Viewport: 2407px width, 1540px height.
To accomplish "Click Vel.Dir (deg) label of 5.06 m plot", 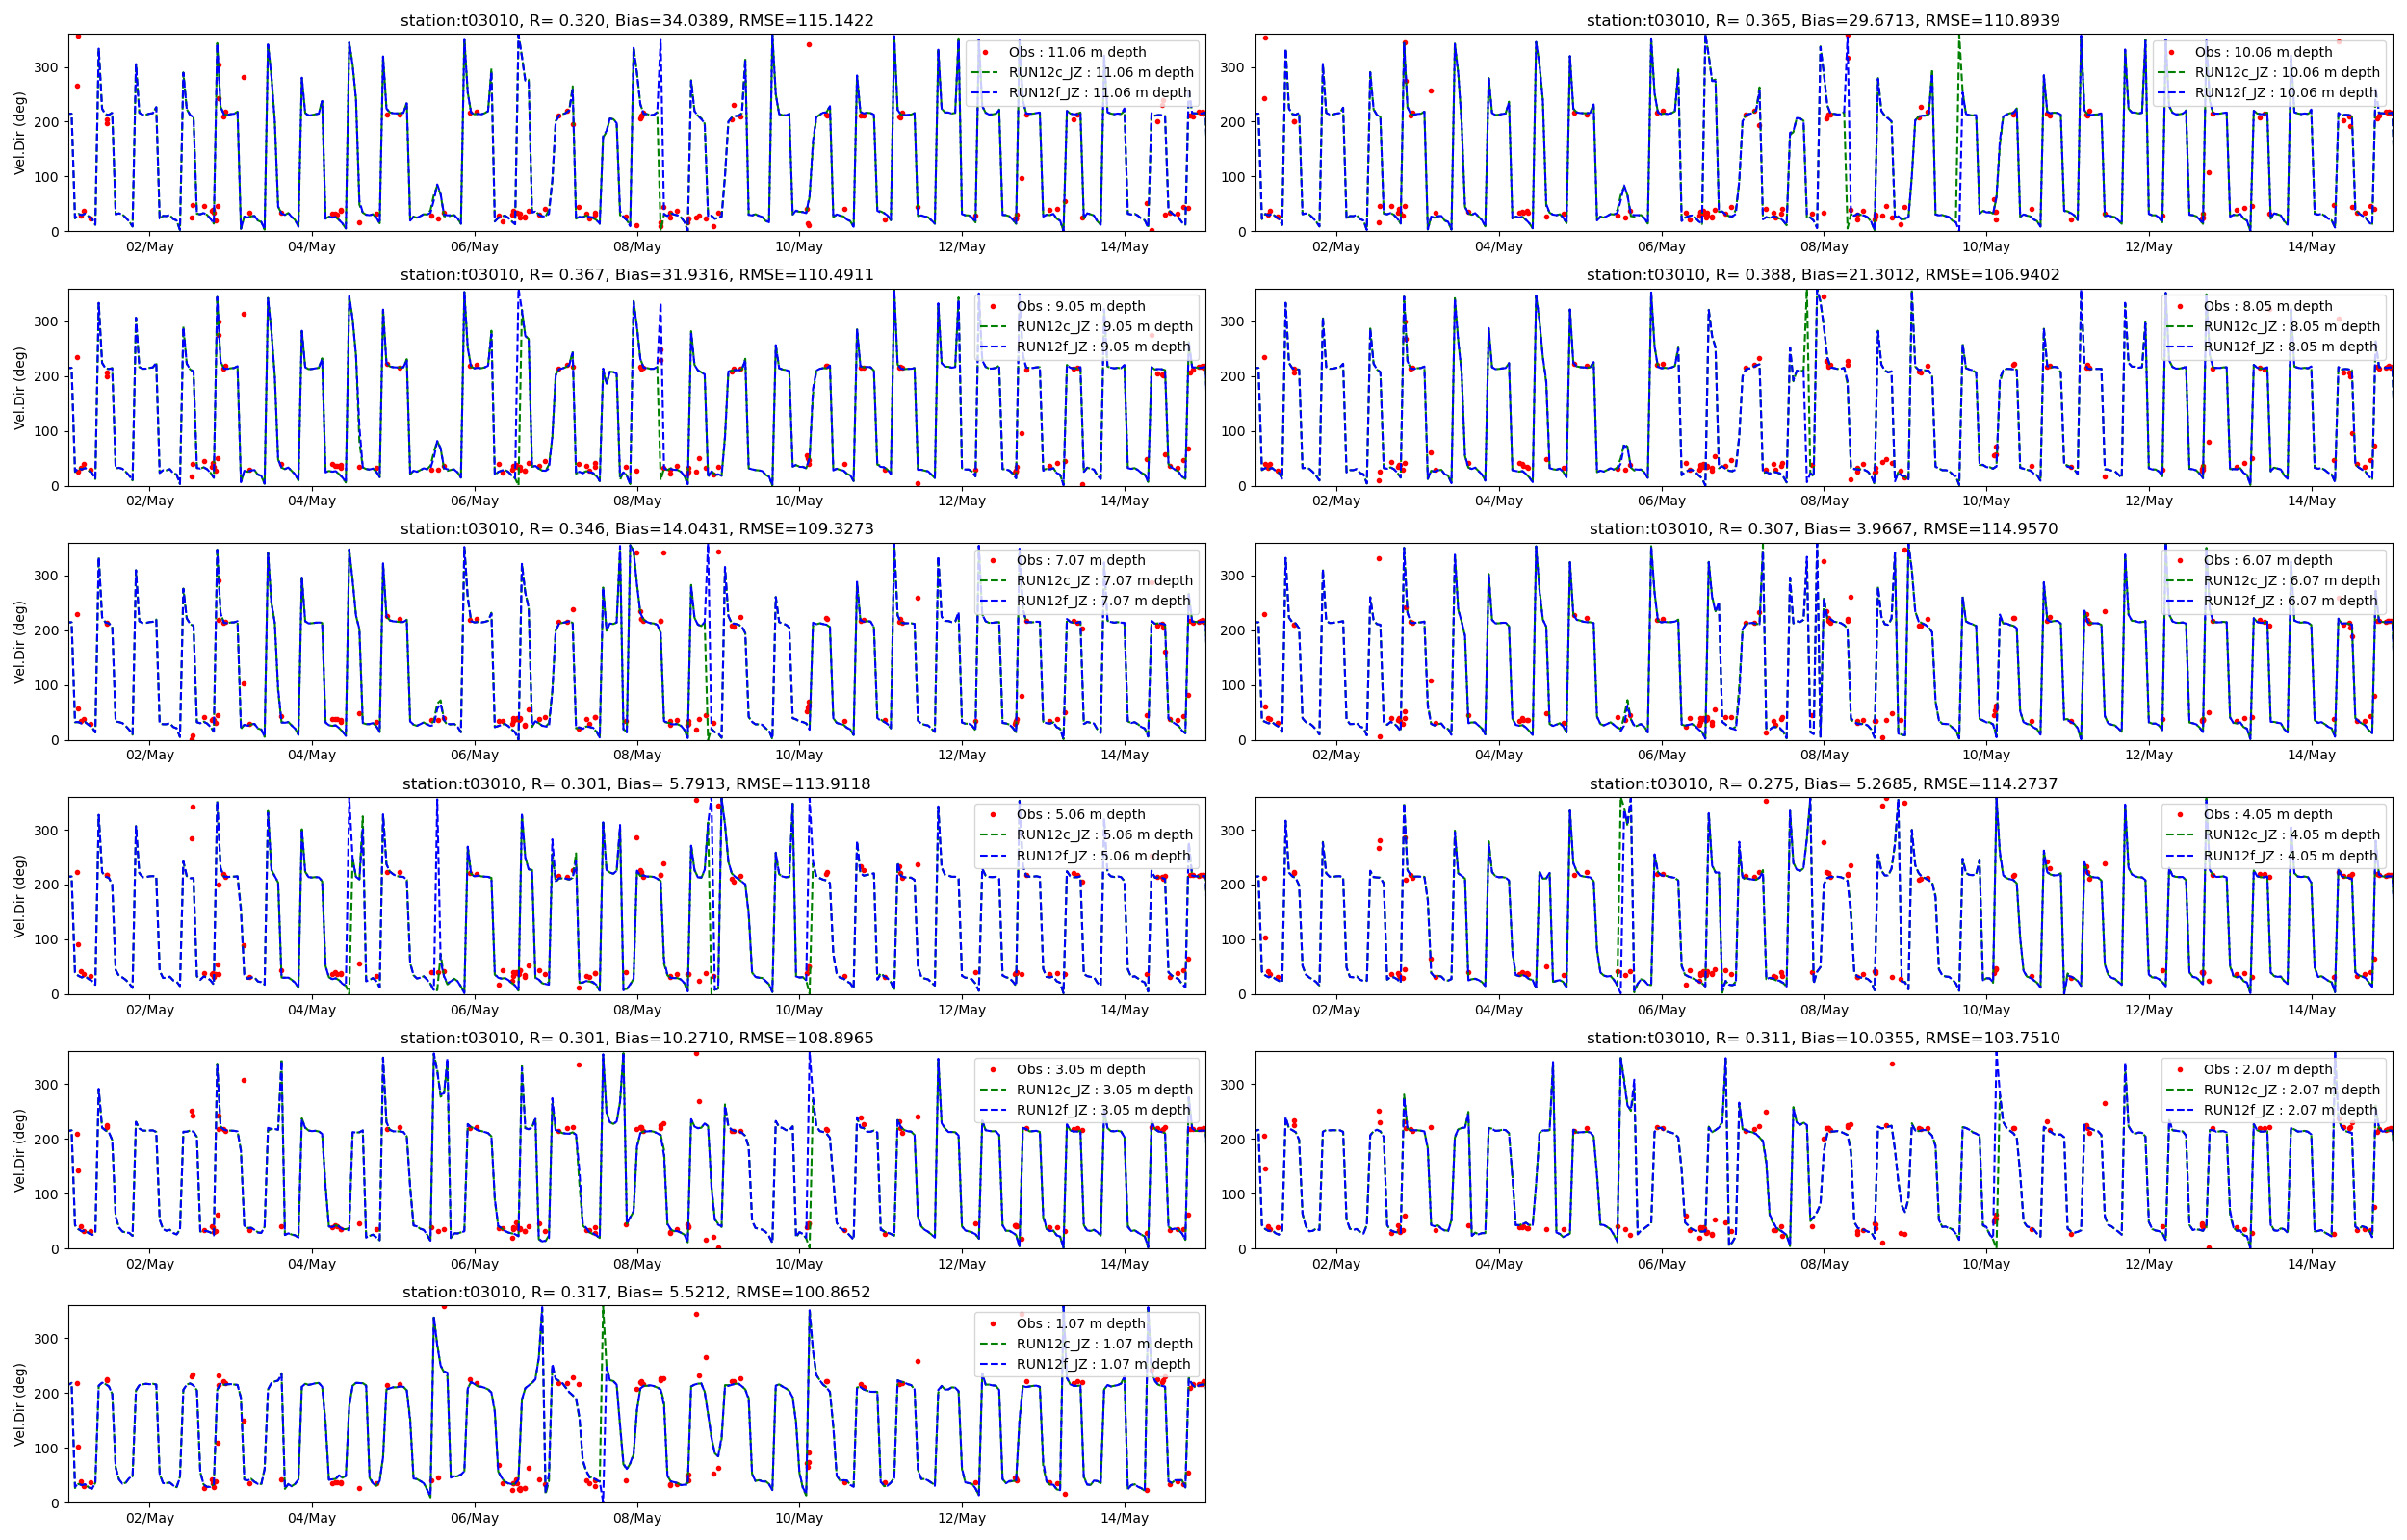I will pyautogui.click(x=20, y=896).
